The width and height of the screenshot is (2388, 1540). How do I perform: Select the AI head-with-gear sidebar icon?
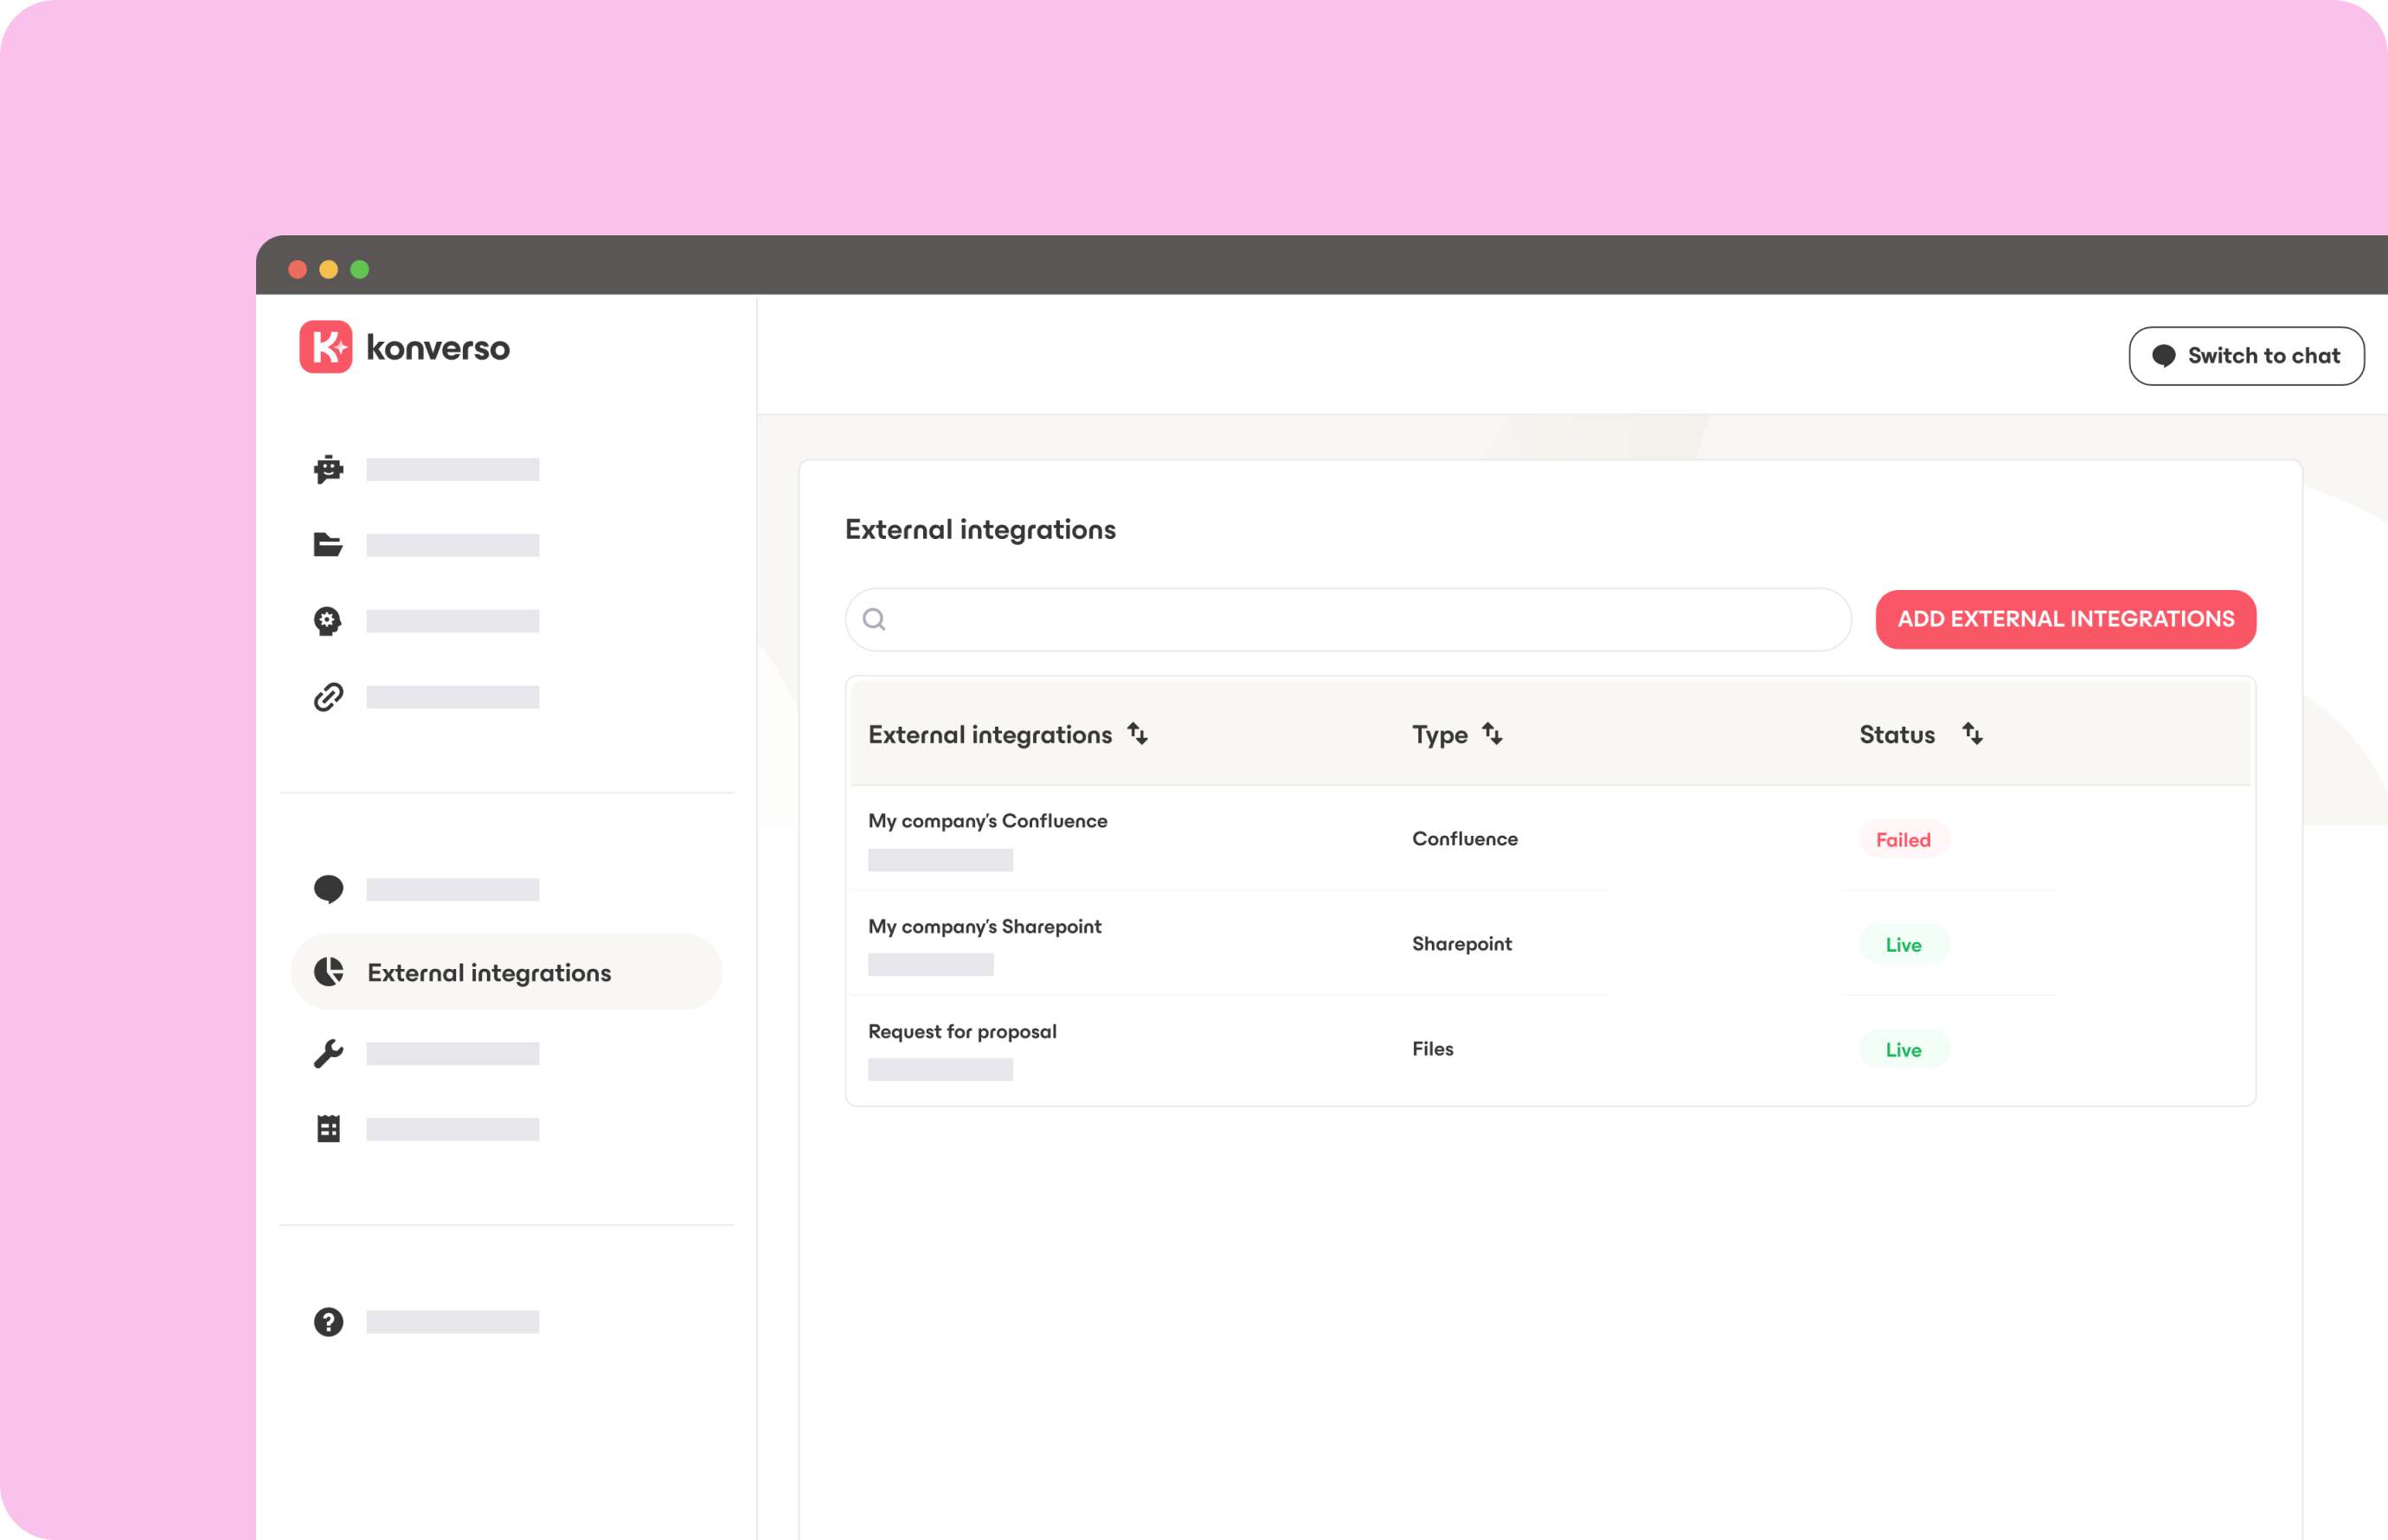[328, 620]
